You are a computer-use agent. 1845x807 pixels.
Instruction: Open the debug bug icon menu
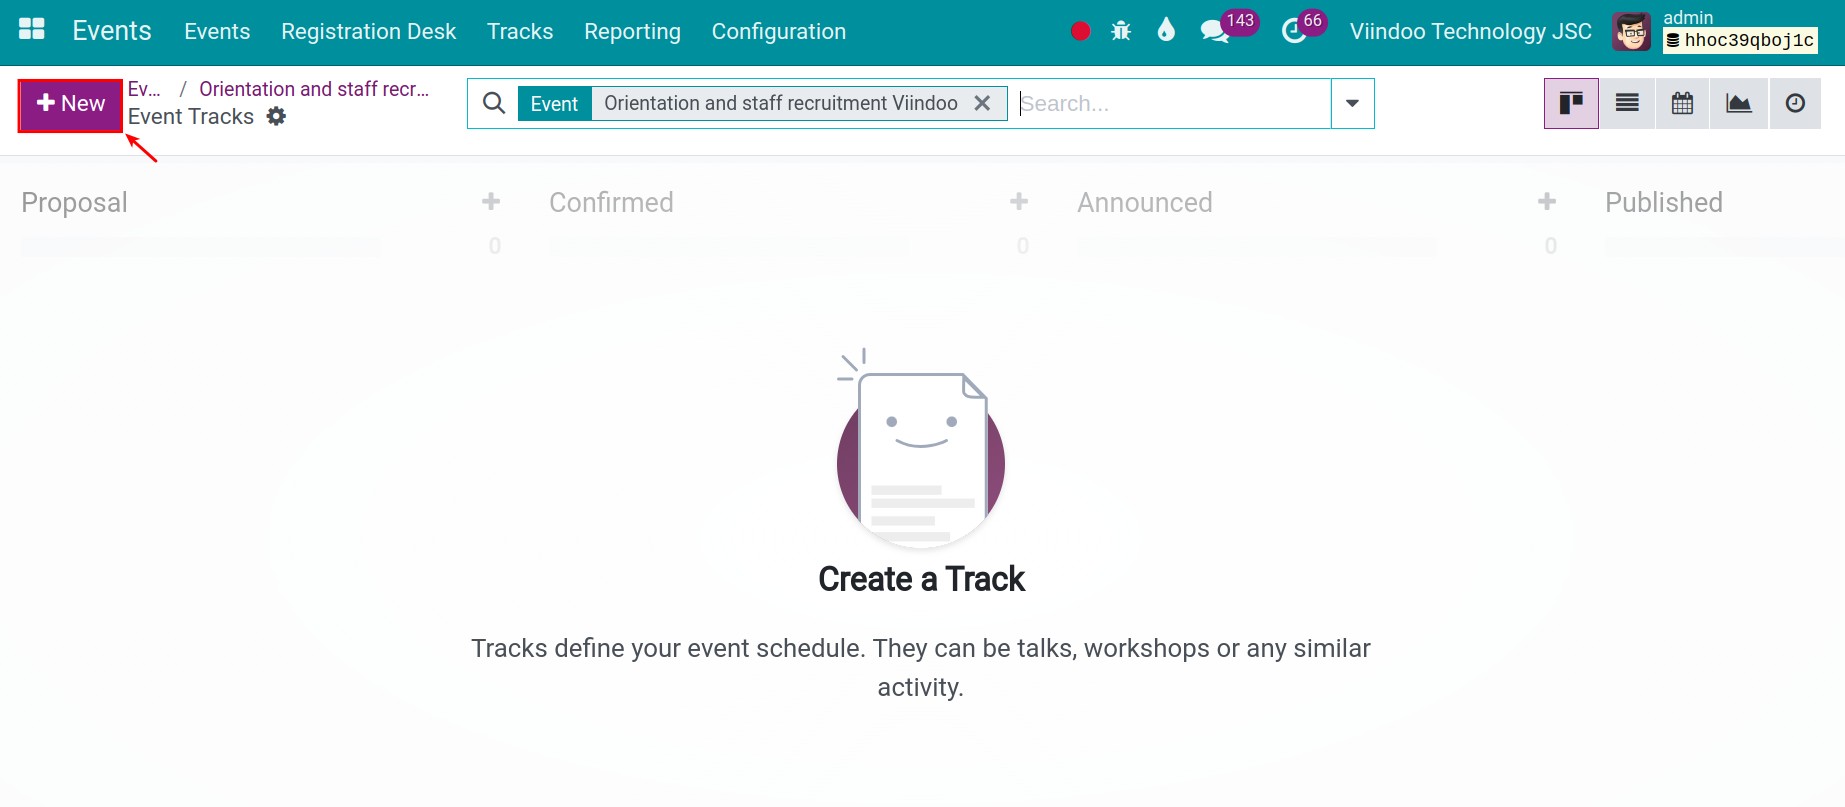pos(1121,31)
